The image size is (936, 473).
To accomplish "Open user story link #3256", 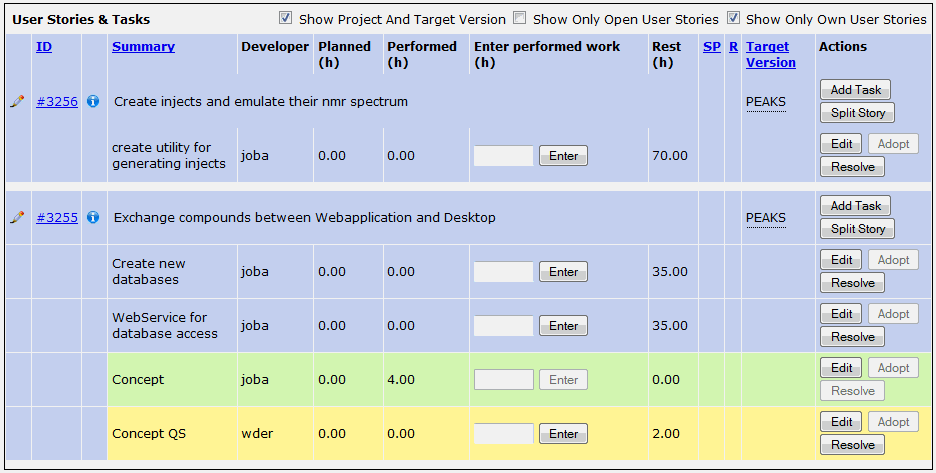I will coord(57,102).
